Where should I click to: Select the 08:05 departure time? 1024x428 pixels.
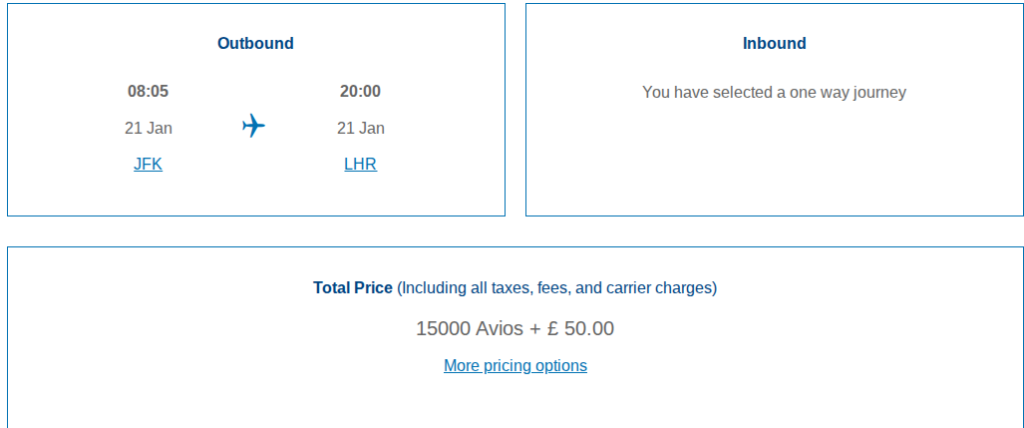(x=148, y=91)
